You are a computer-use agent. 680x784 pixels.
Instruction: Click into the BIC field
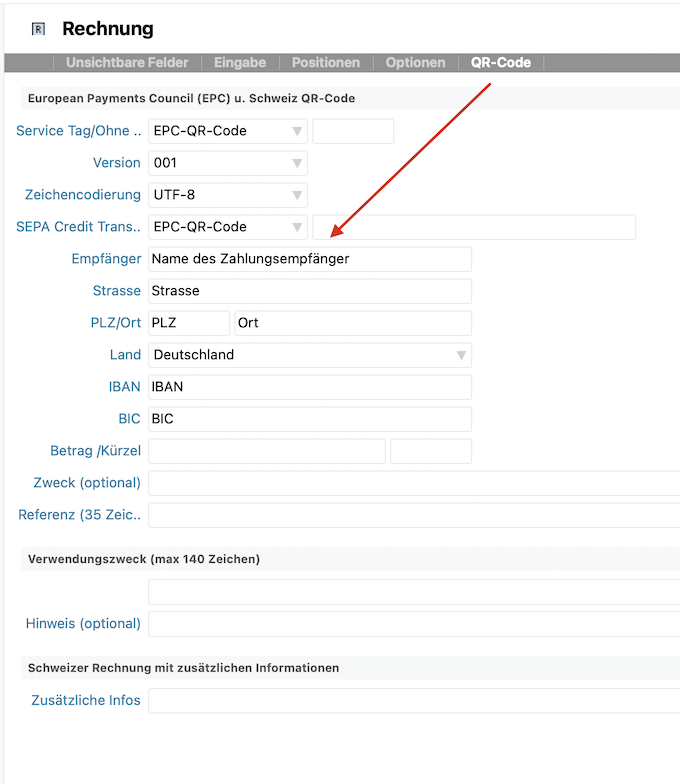coord(310,419)
